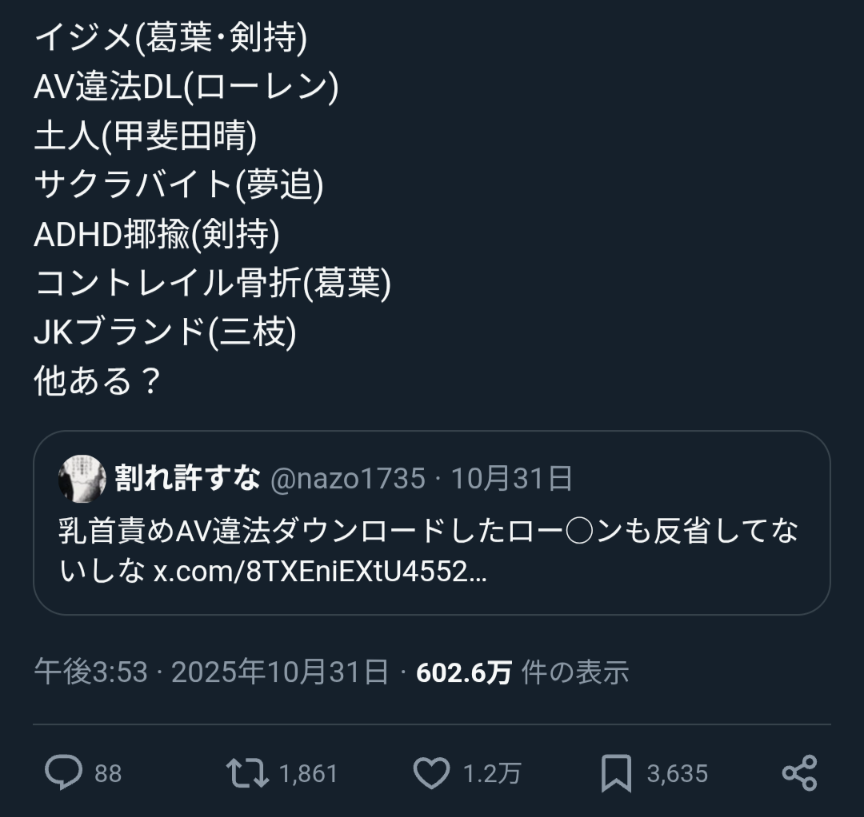Click the 602.6万 view count

coord(464,672)
